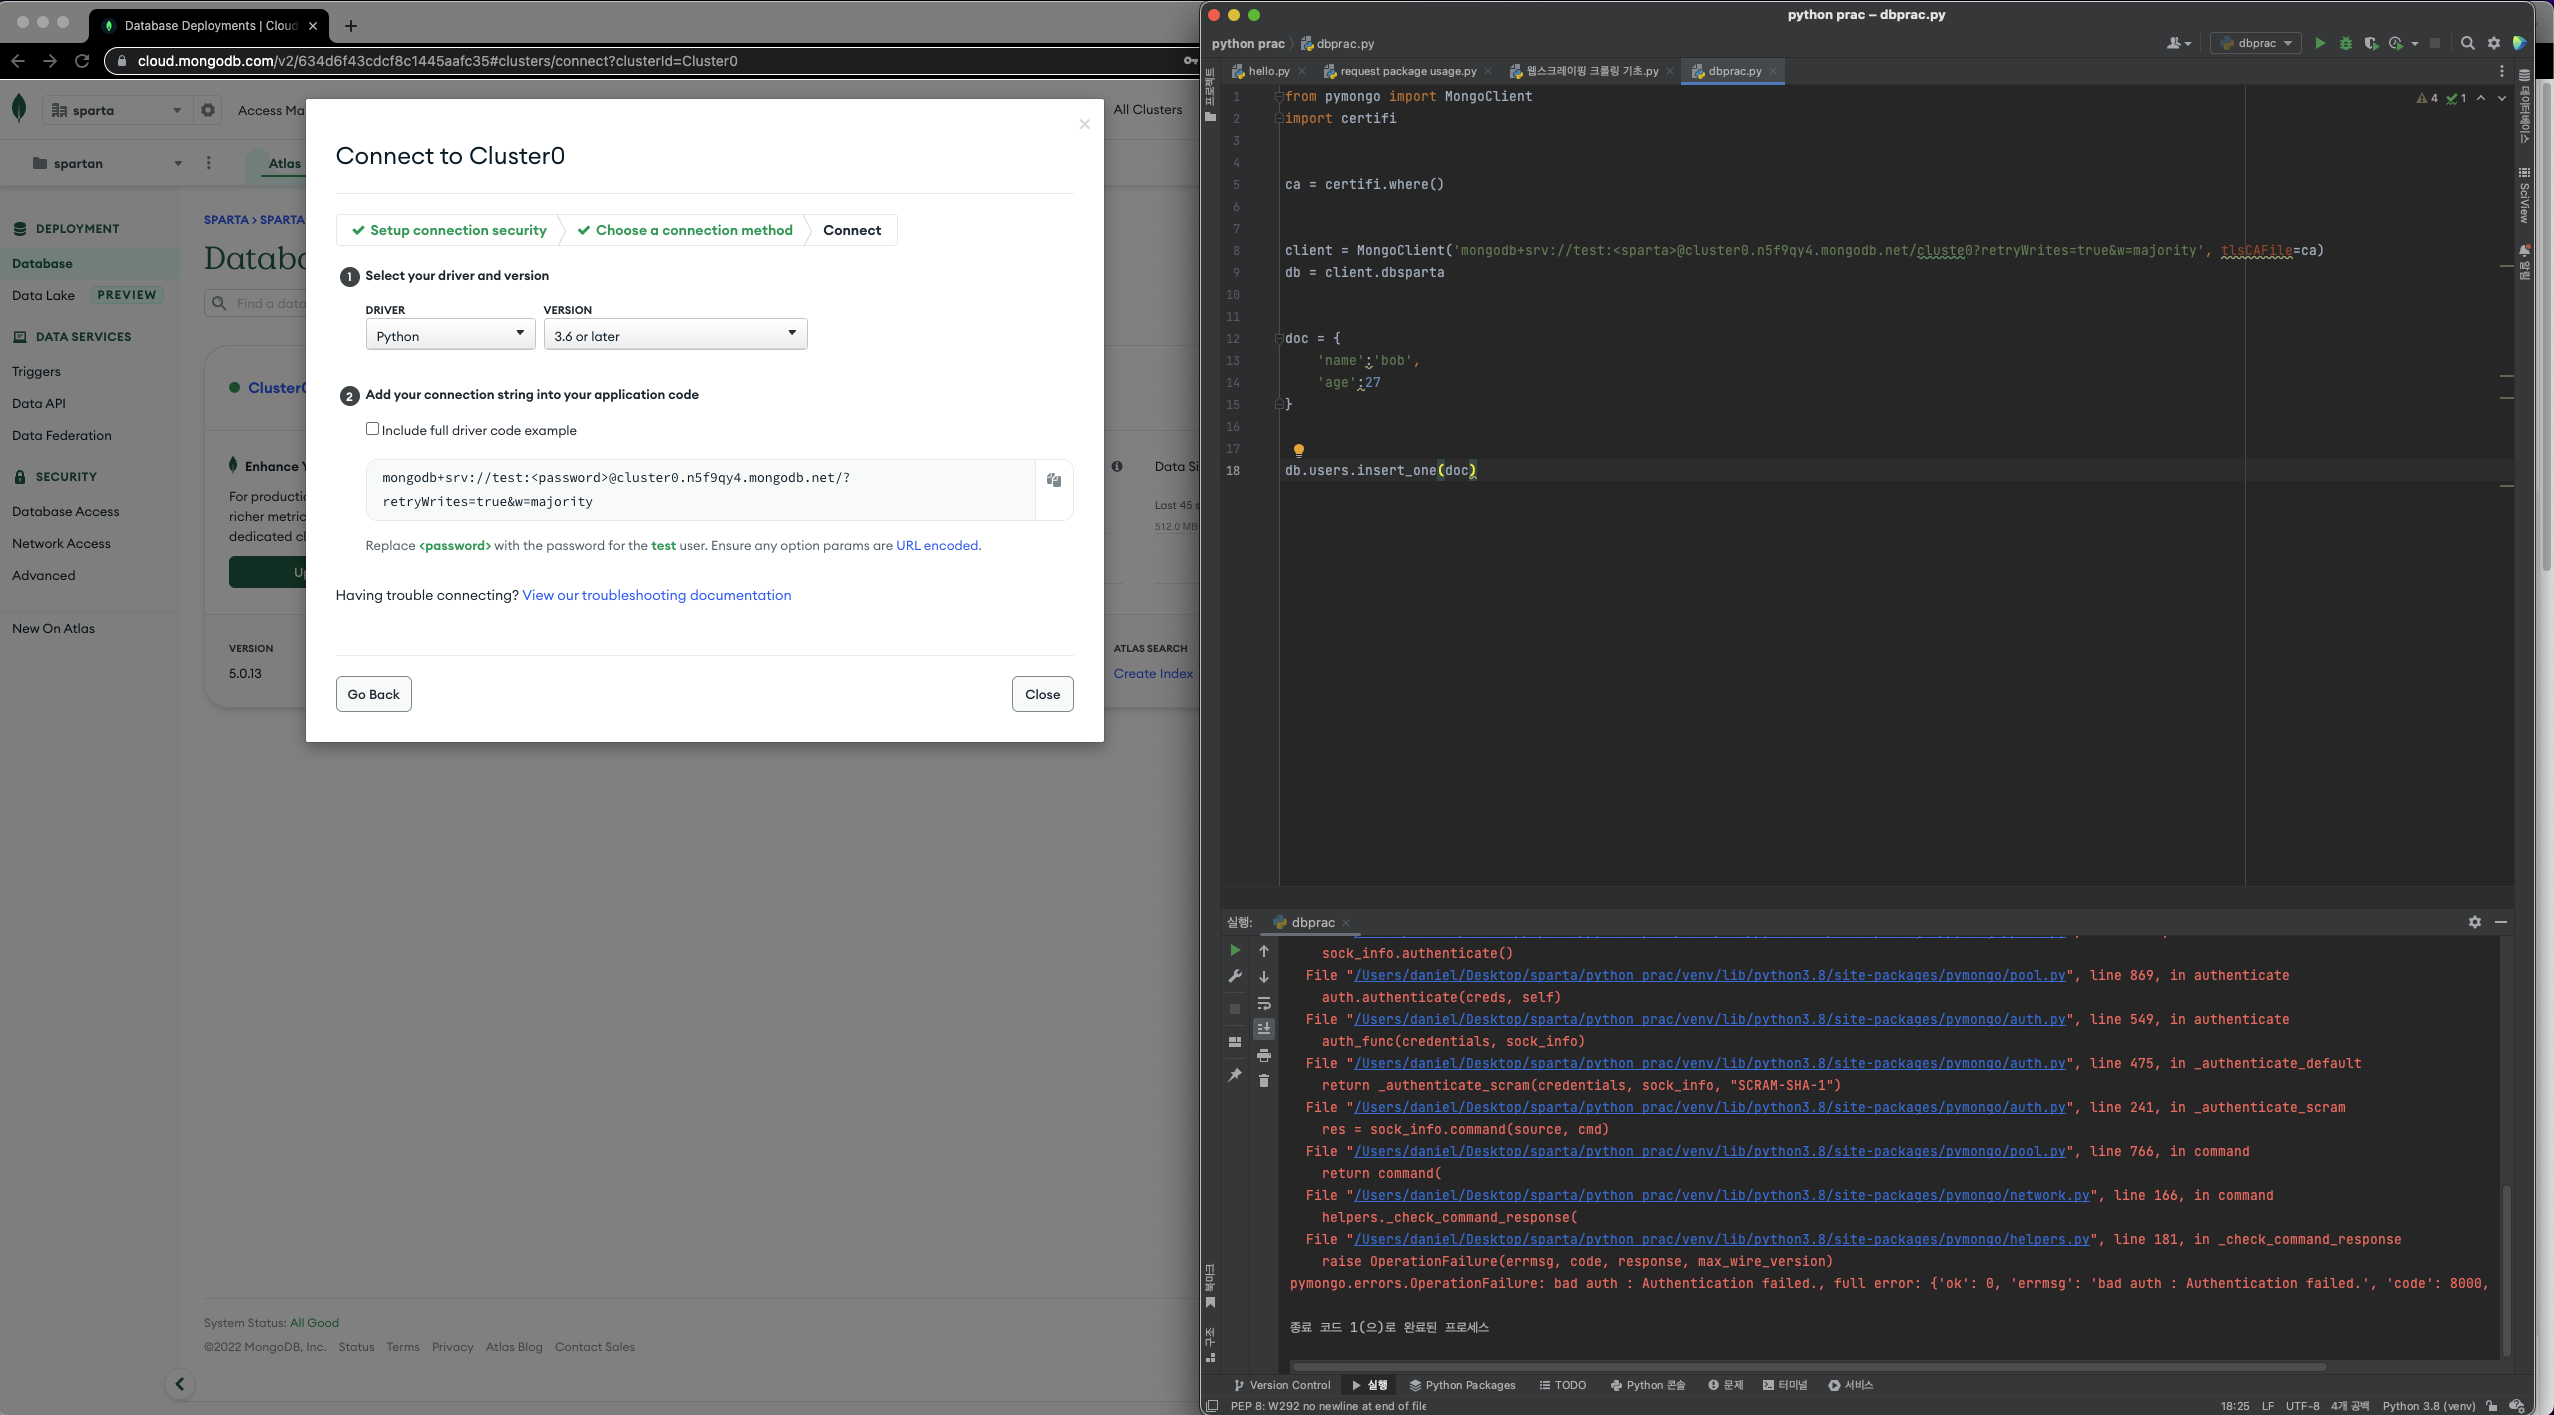Expand the profiler run options arrow

[x=2415, y=44]
